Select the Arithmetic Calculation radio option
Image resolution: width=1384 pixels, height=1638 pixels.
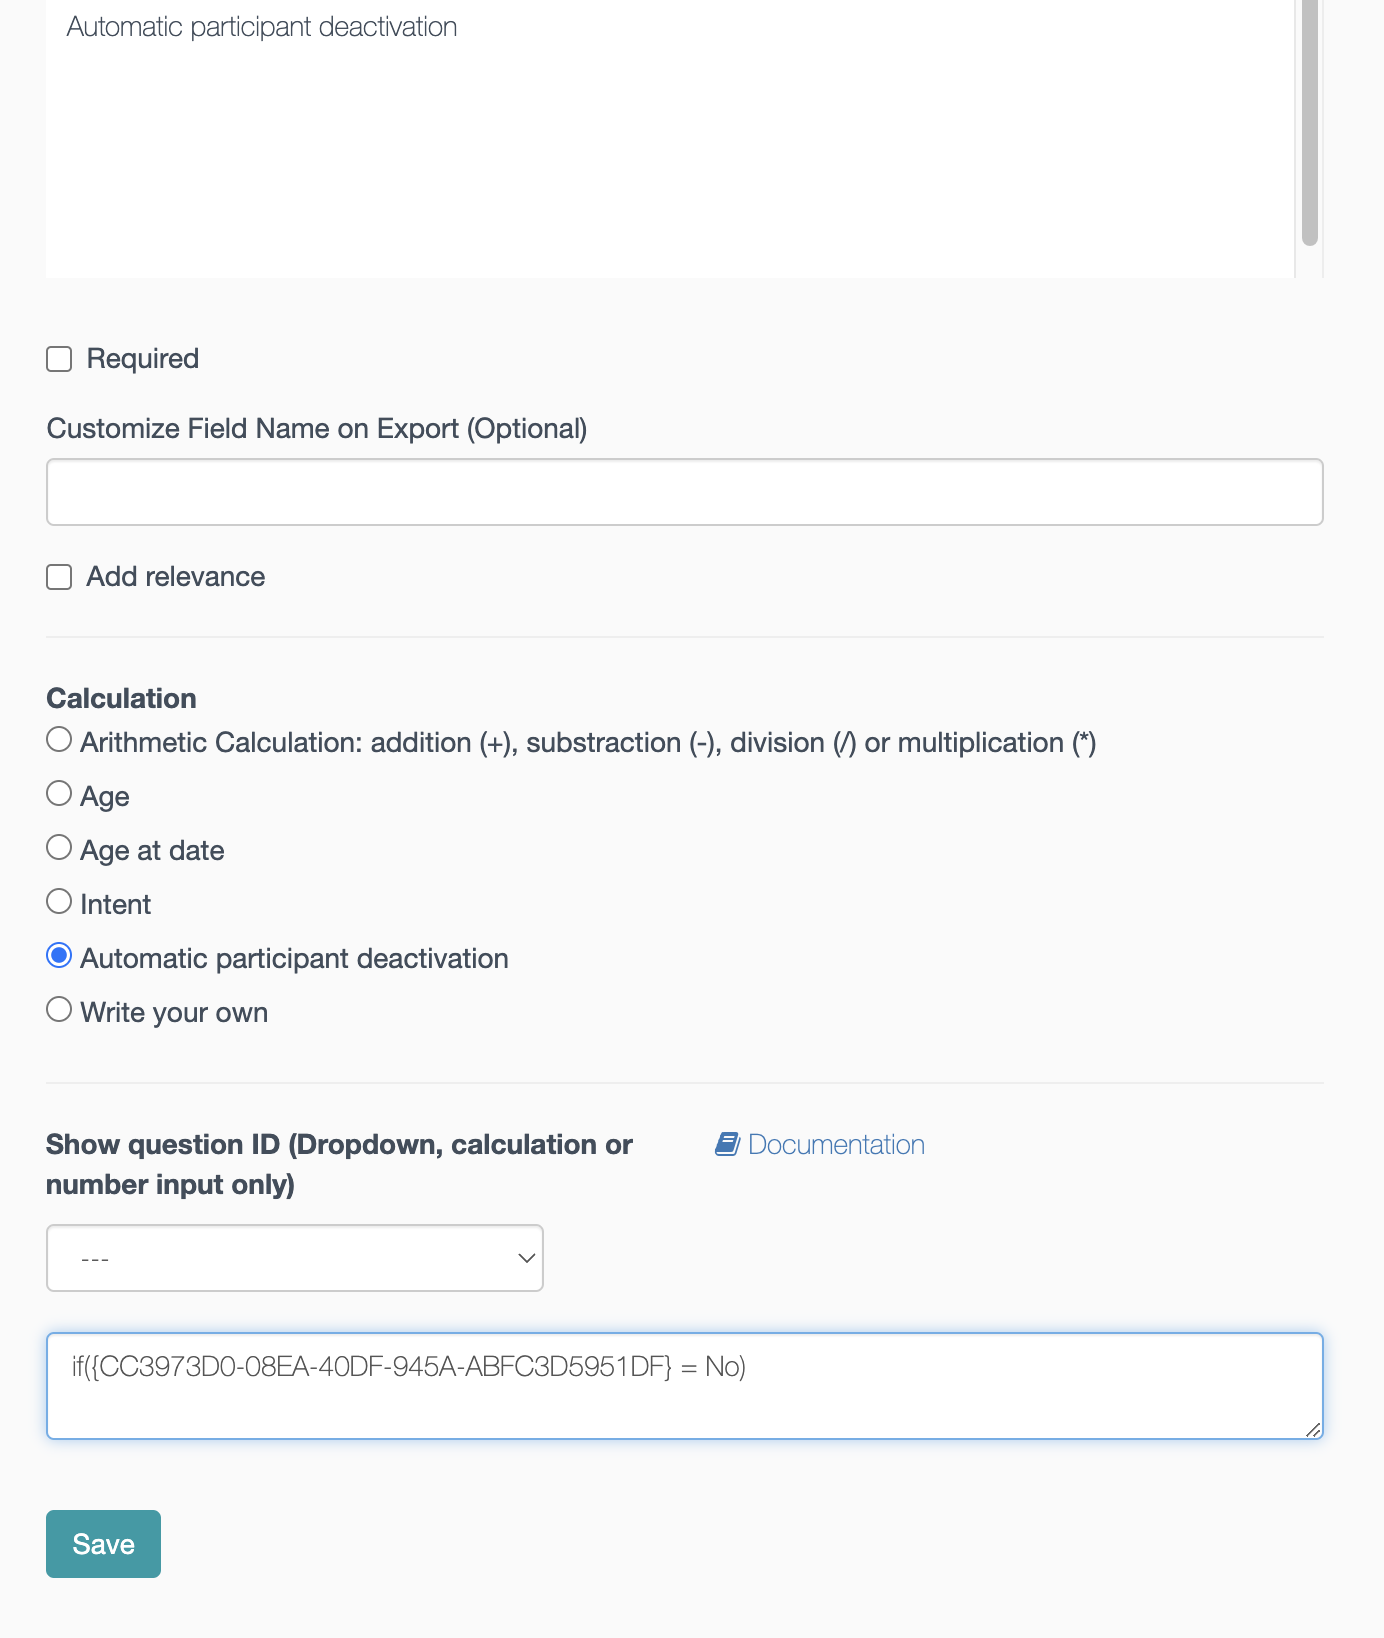pos(60,740)
